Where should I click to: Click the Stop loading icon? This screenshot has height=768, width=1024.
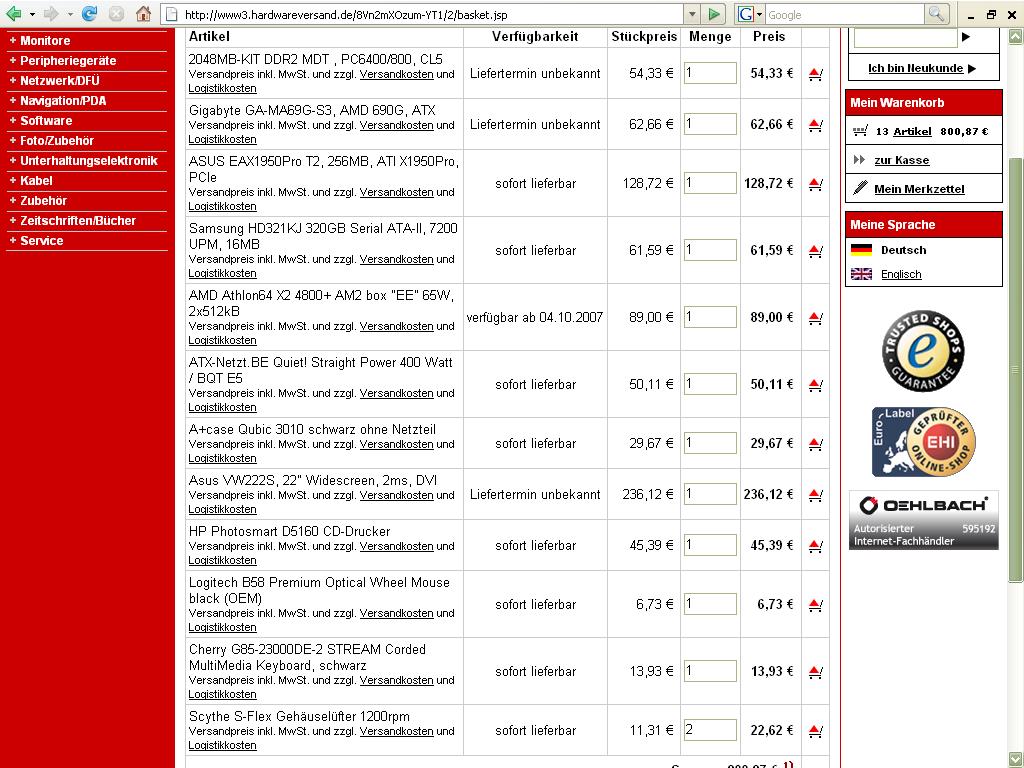(x=116, y=14)
